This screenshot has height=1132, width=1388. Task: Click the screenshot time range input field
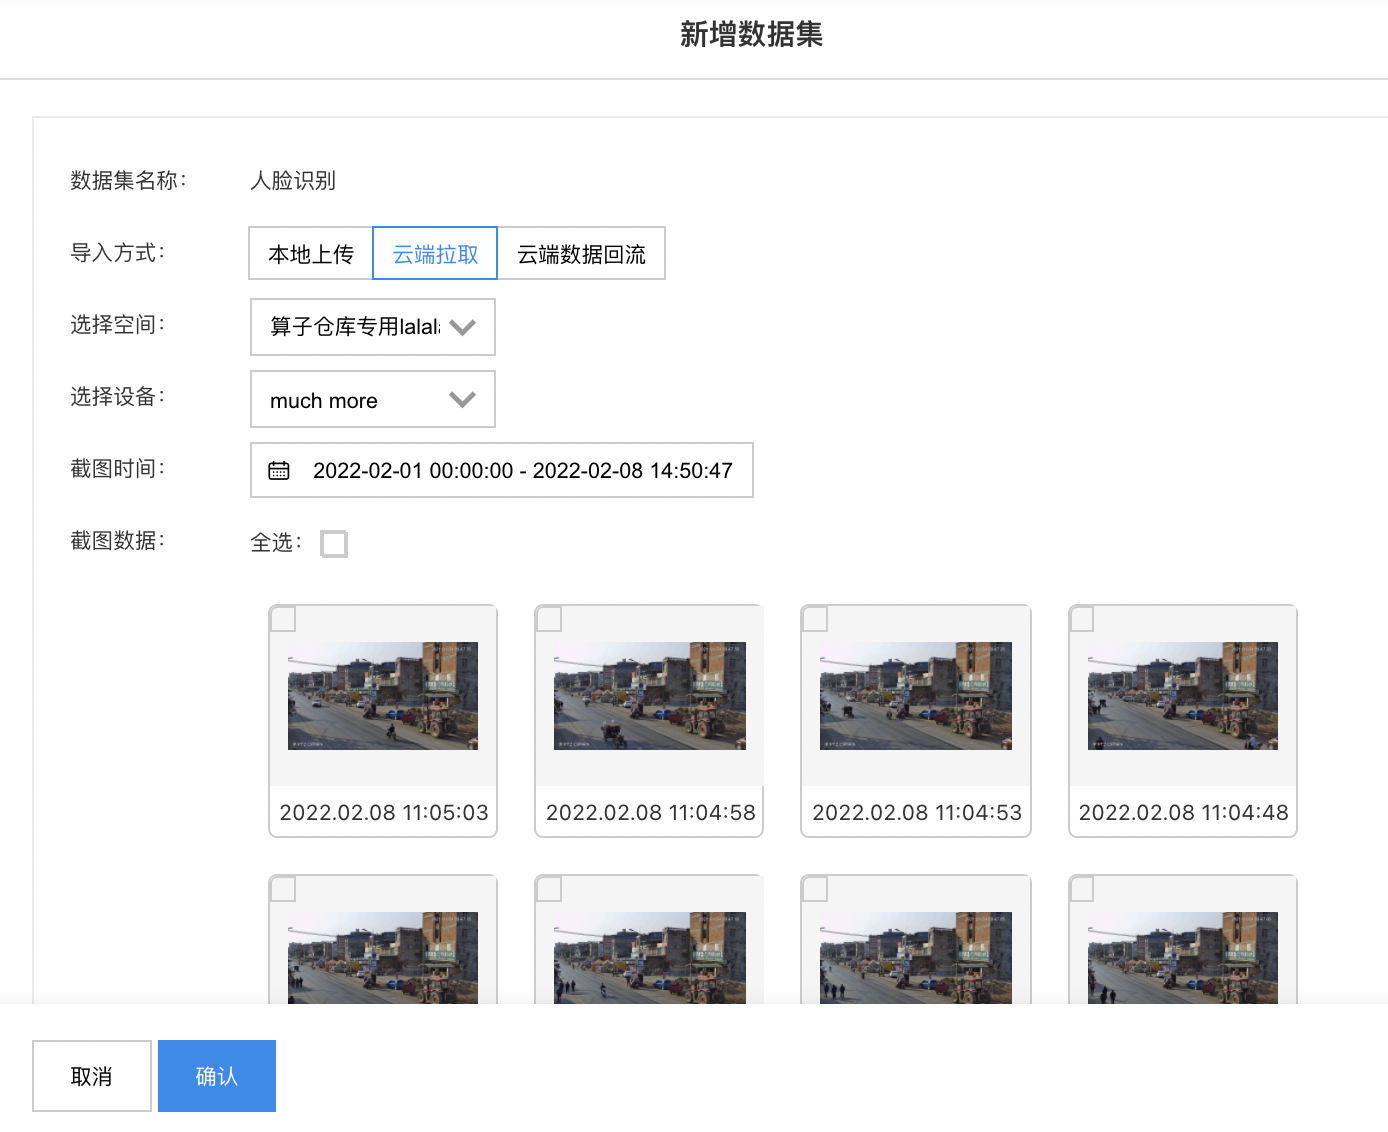(x=502, y=470)
